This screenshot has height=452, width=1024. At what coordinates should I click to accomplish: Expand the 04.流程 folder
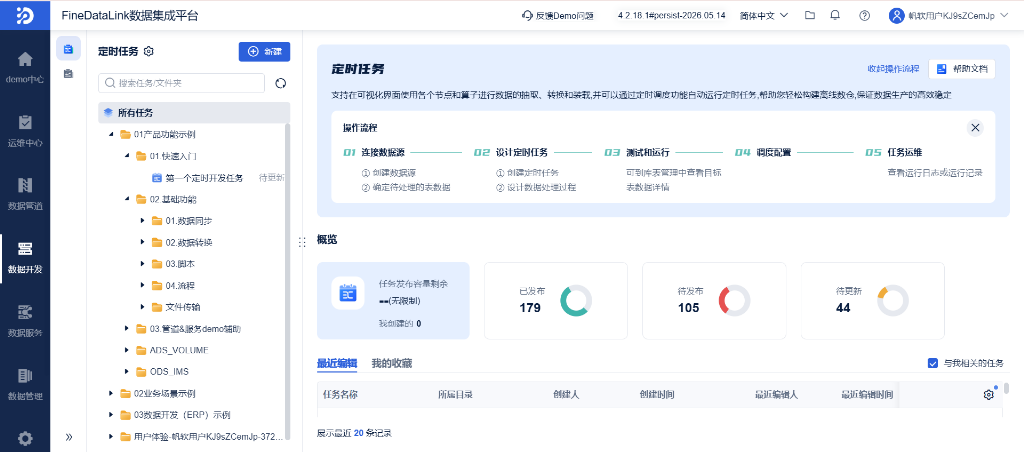pos(142,285)
